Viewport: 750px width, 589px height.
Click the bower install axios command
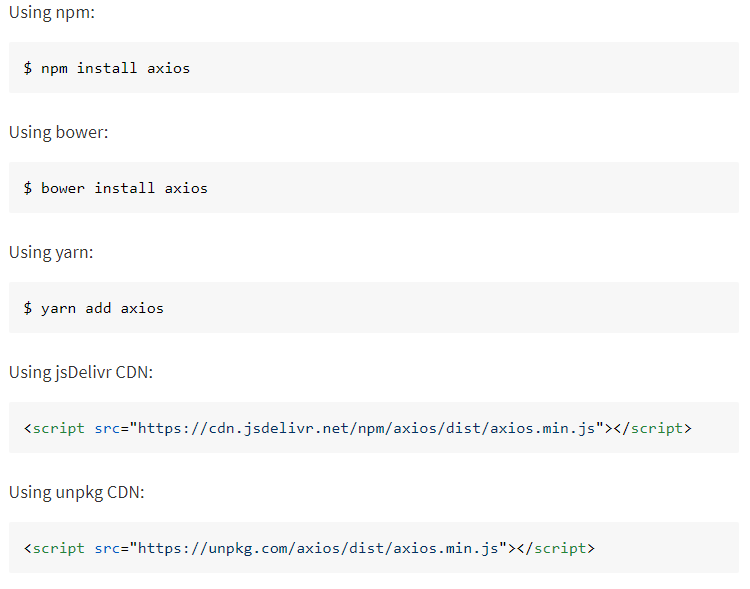click(x=115, y=188)
